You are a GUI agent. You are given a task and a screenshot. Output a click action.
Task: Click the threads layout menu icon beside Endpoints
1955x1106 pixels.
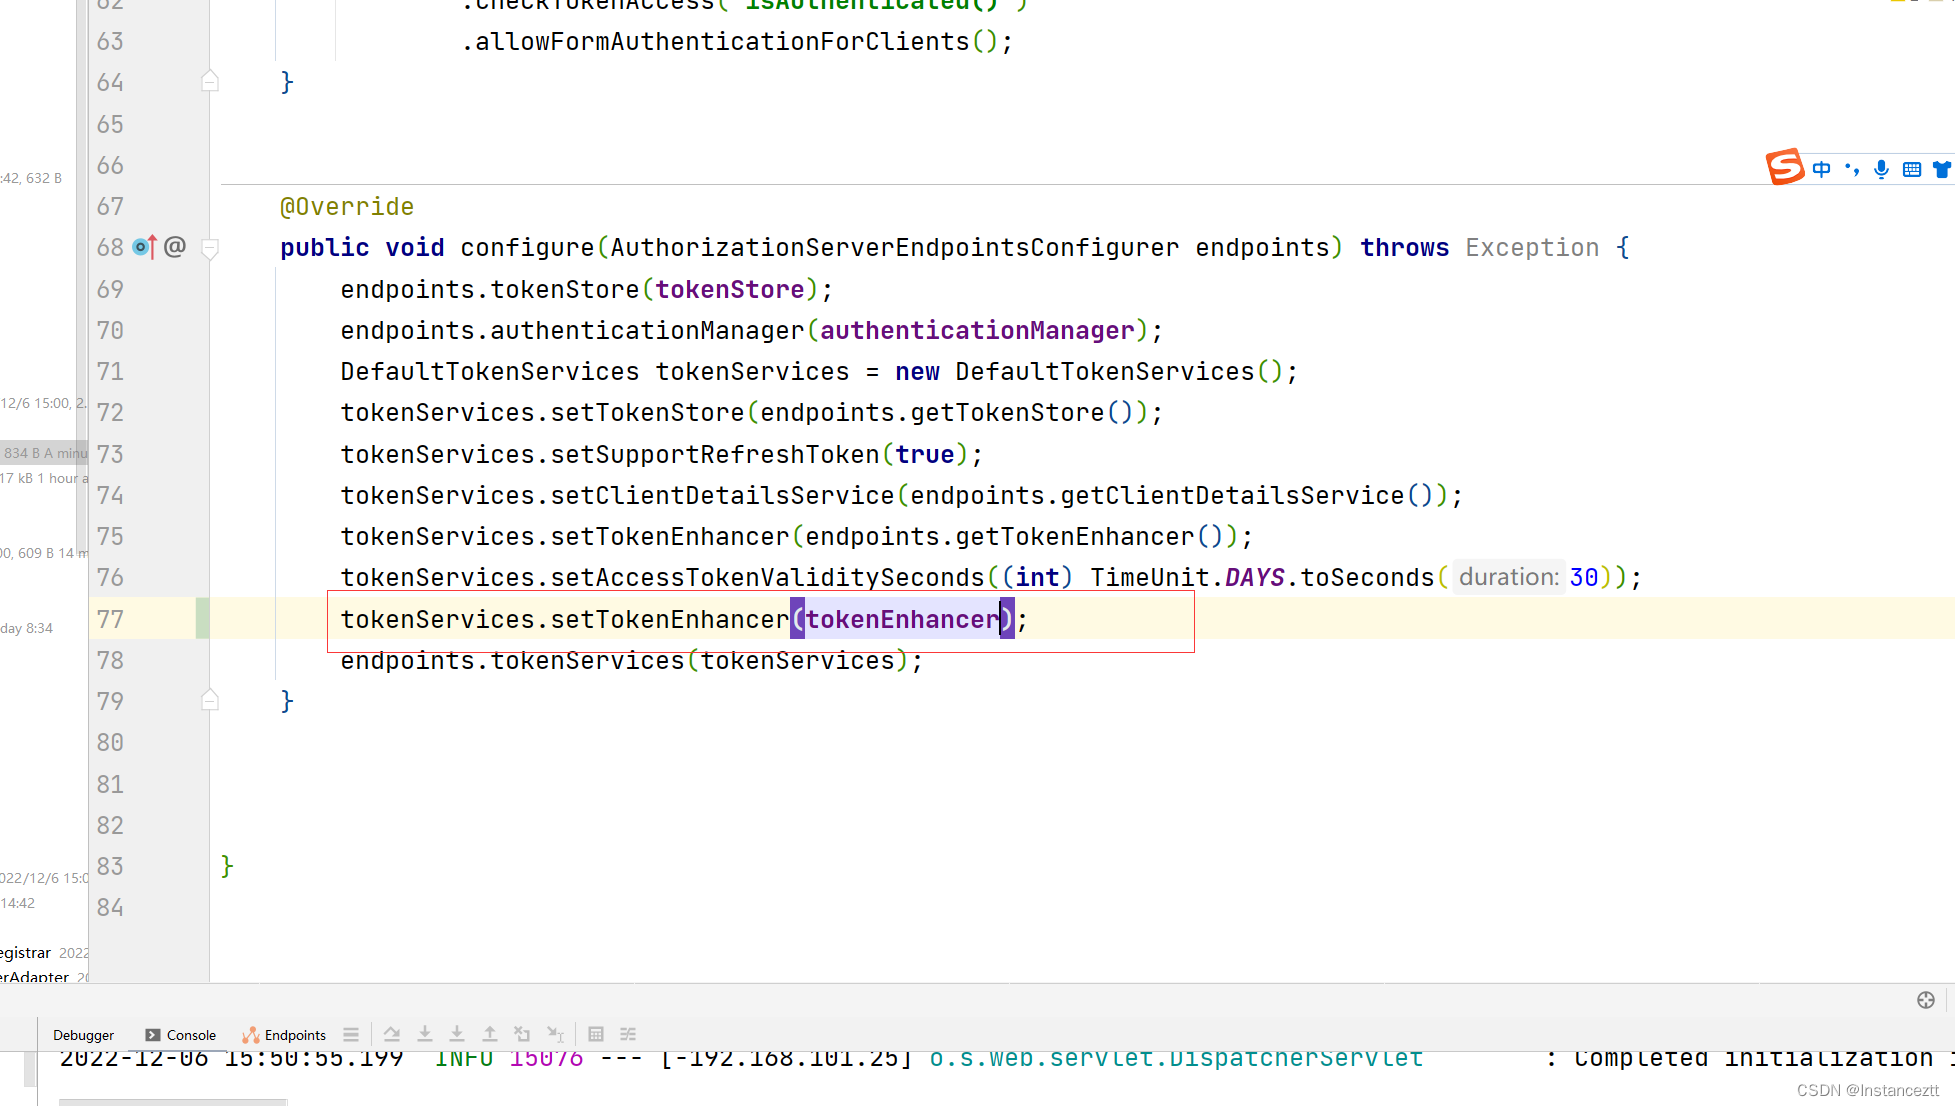point(351,1035)
